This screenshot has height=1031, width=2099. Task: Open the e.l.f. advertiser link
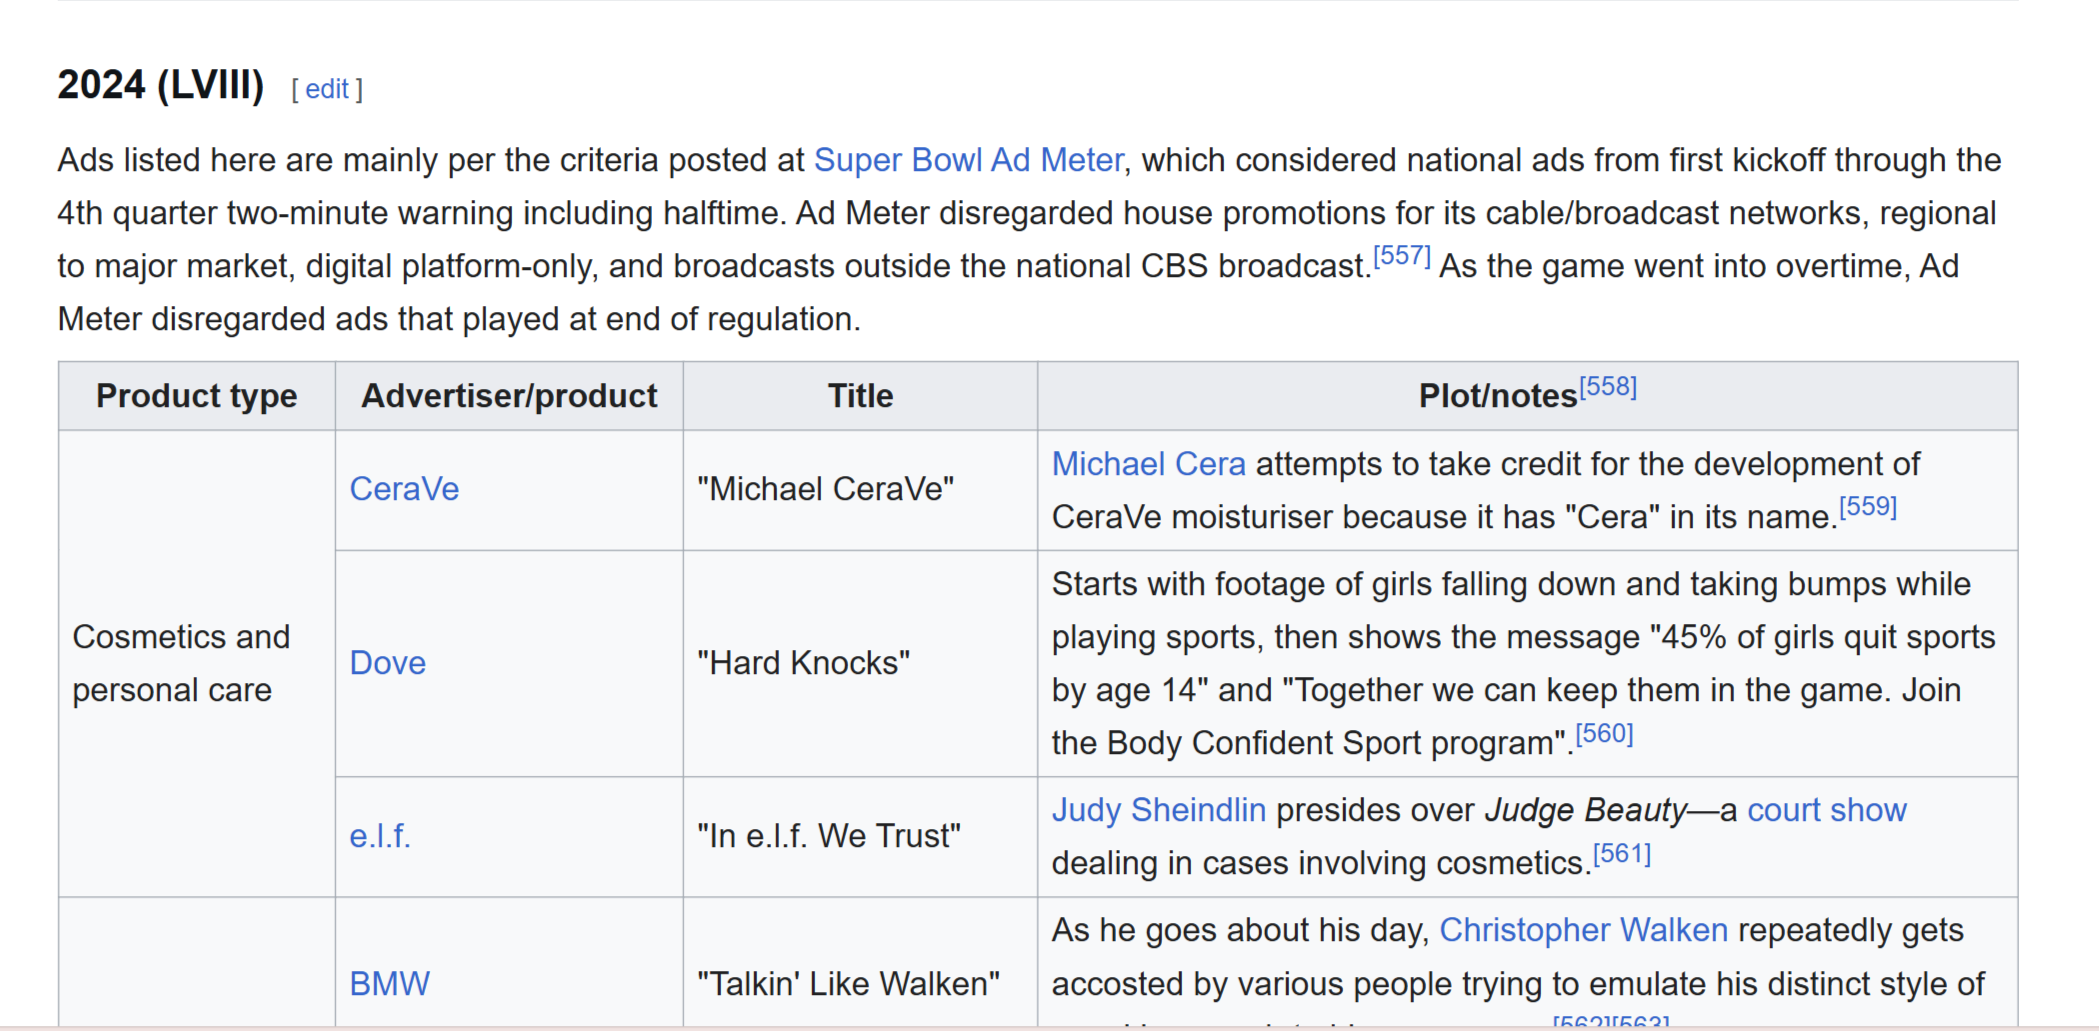pyautogui.click(x=380, y=836)
